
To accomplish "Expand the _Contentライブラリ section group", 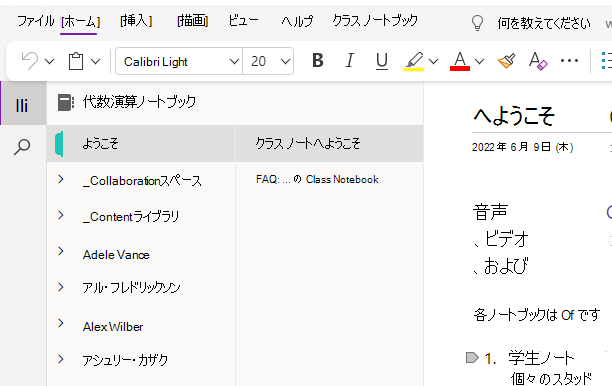I will 60,215.
